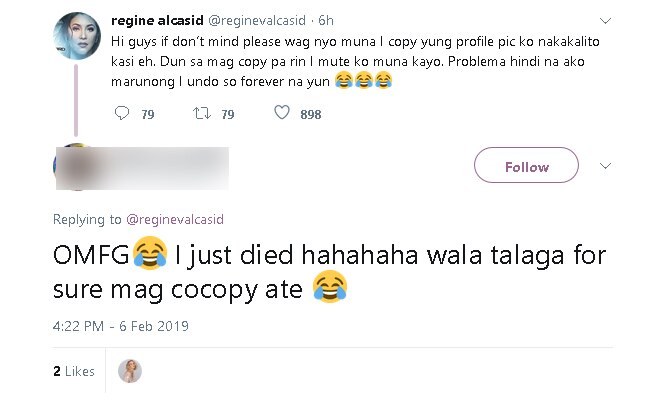Click the reply speech bubble icon

click(122, 113)
